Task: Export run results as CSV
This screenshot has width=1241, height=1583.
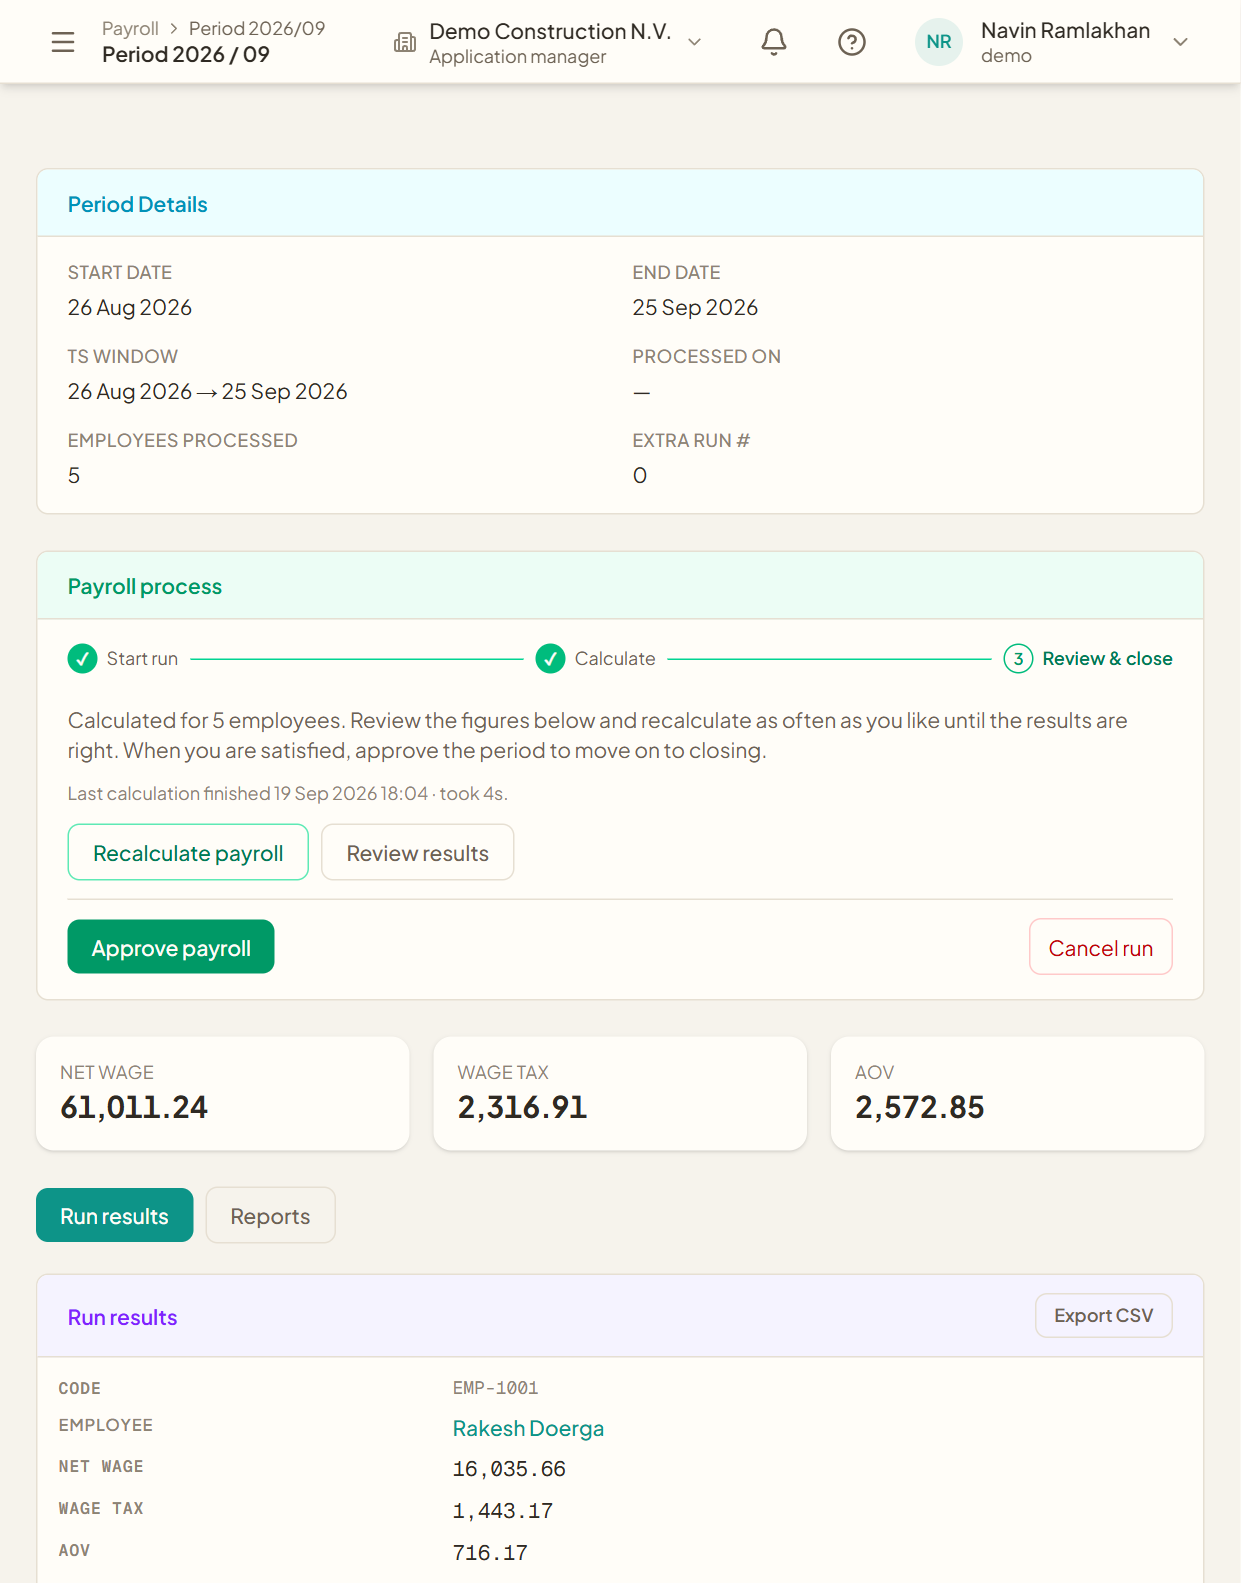Action: point(1104,1315)
